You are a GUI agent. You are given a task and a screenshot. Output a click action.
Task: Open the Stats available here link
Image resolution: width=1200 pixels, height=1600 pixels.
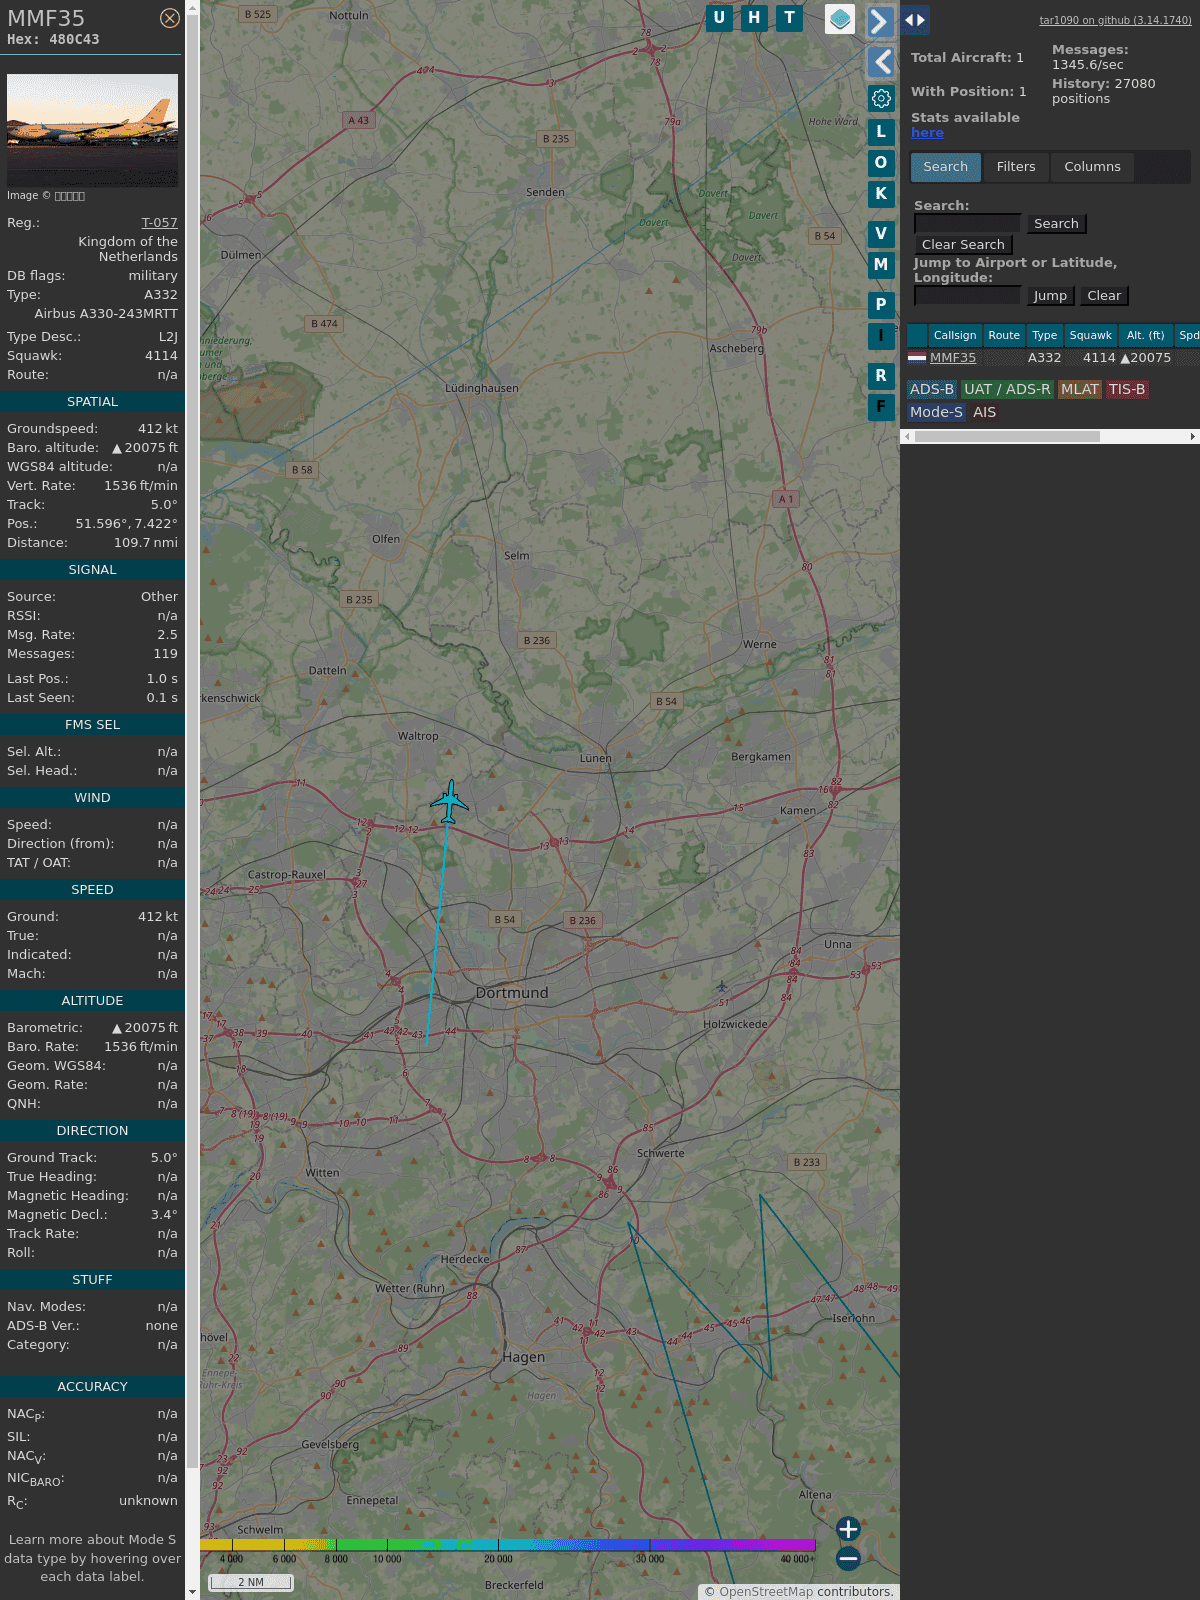[x=927, y=133]
